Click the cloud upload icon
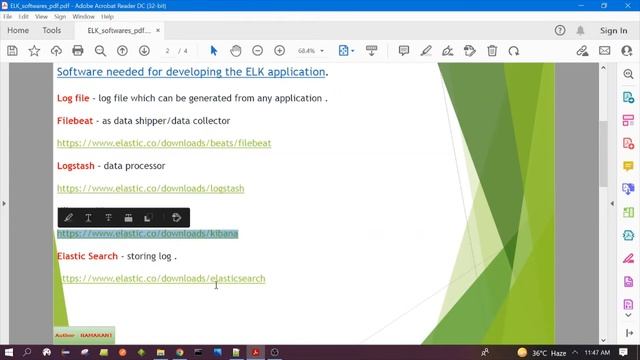Image resolution: width=640 pixels, height=360 pixels. [x=56, y=51]
